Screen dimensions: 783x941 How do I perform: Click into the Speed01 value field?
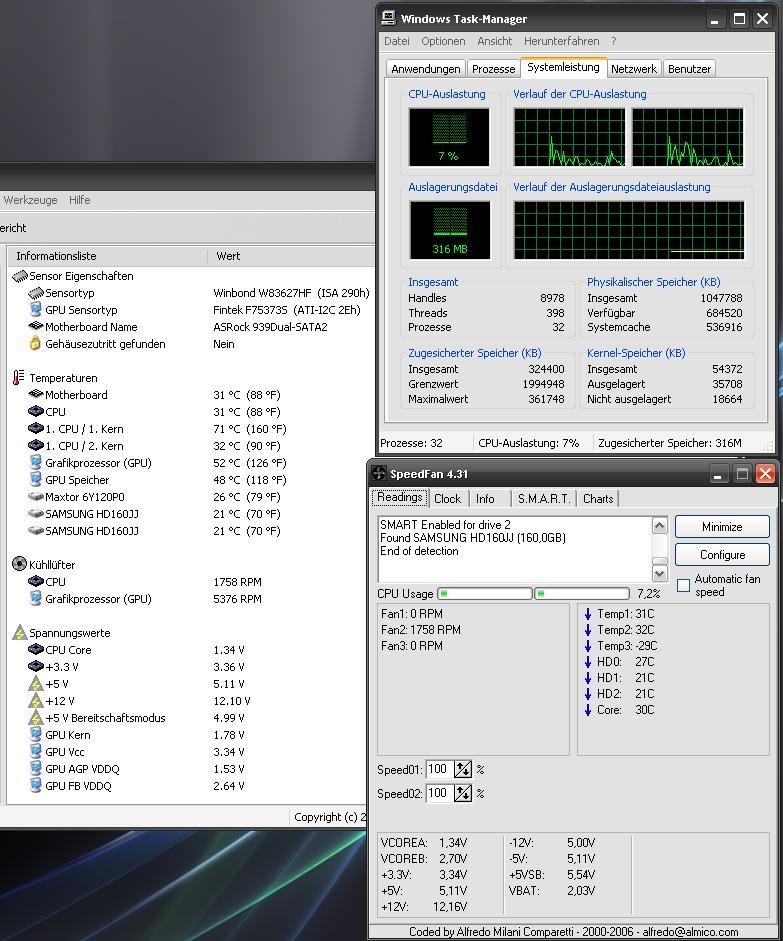point(440,769)
